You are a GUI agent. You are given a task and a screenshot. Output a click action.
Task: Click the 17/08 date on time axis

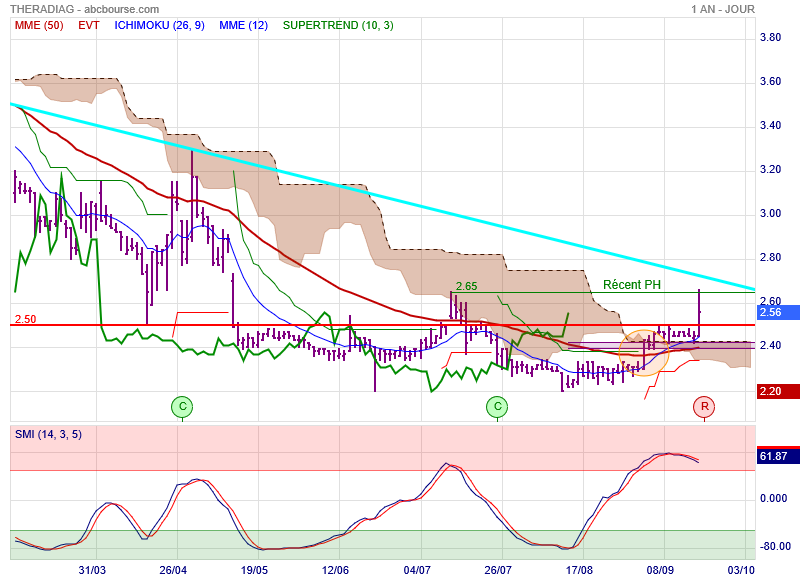[580, 568]
